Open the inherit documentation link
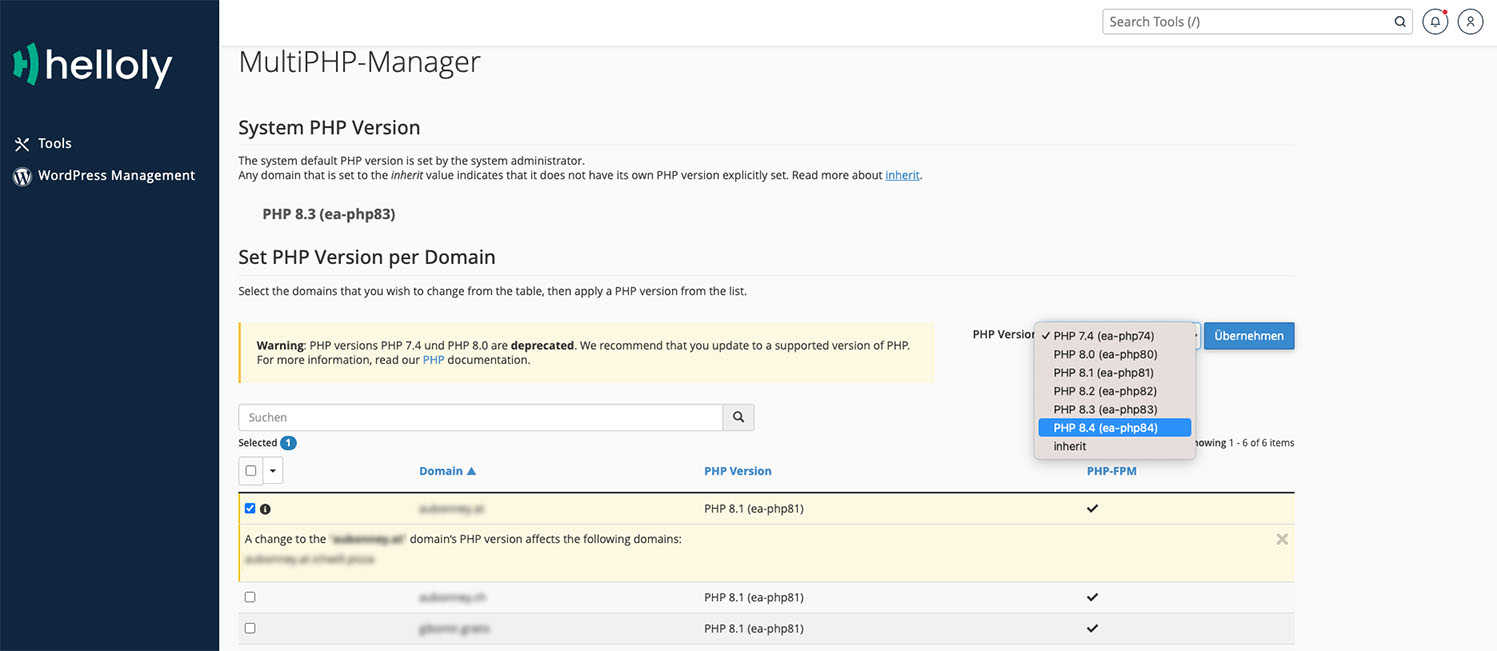Image resolution: width=1497 pixels, height=651 pixels. click(902, 175)
